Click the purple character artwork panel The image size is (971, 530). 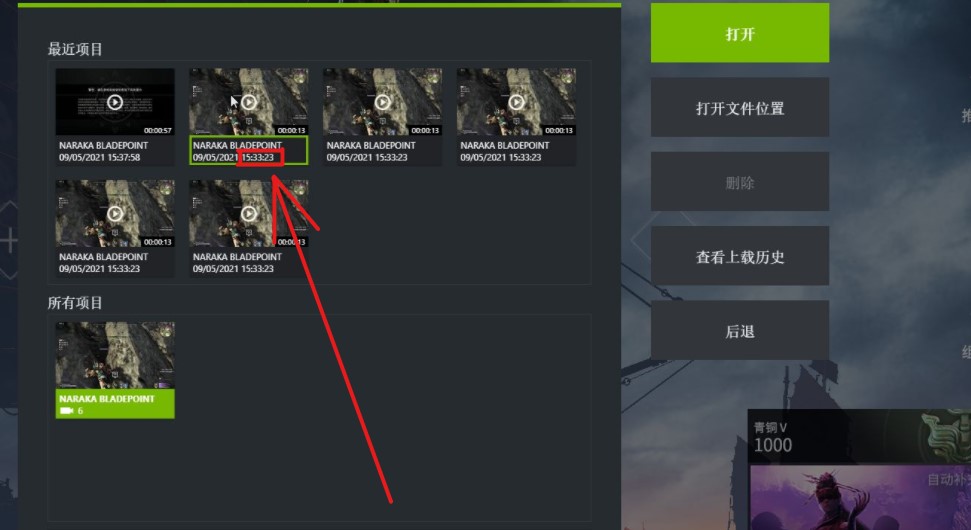point(861,498)
